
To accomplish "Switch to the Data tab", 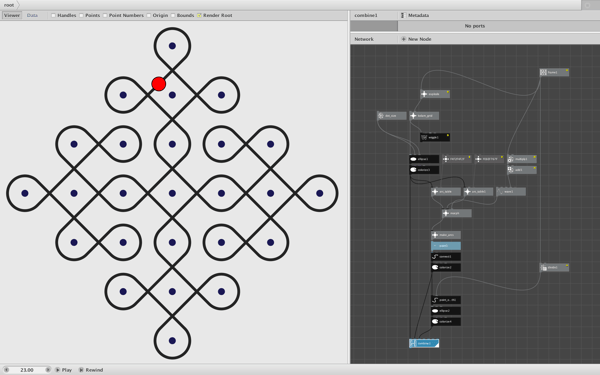I will point(32,15).
